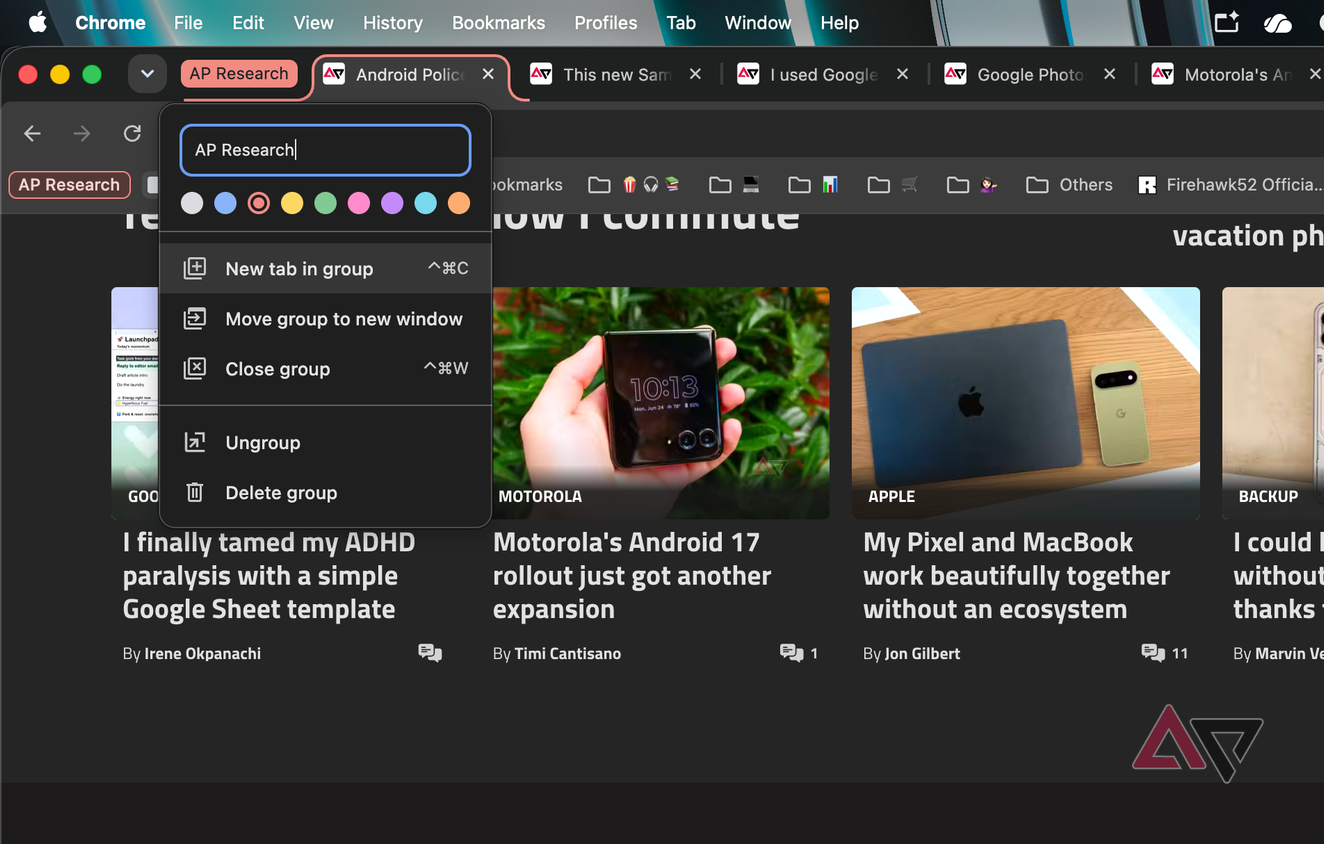Click the group name text field
Screen dimensions: 1324x844
pos(325,150)
